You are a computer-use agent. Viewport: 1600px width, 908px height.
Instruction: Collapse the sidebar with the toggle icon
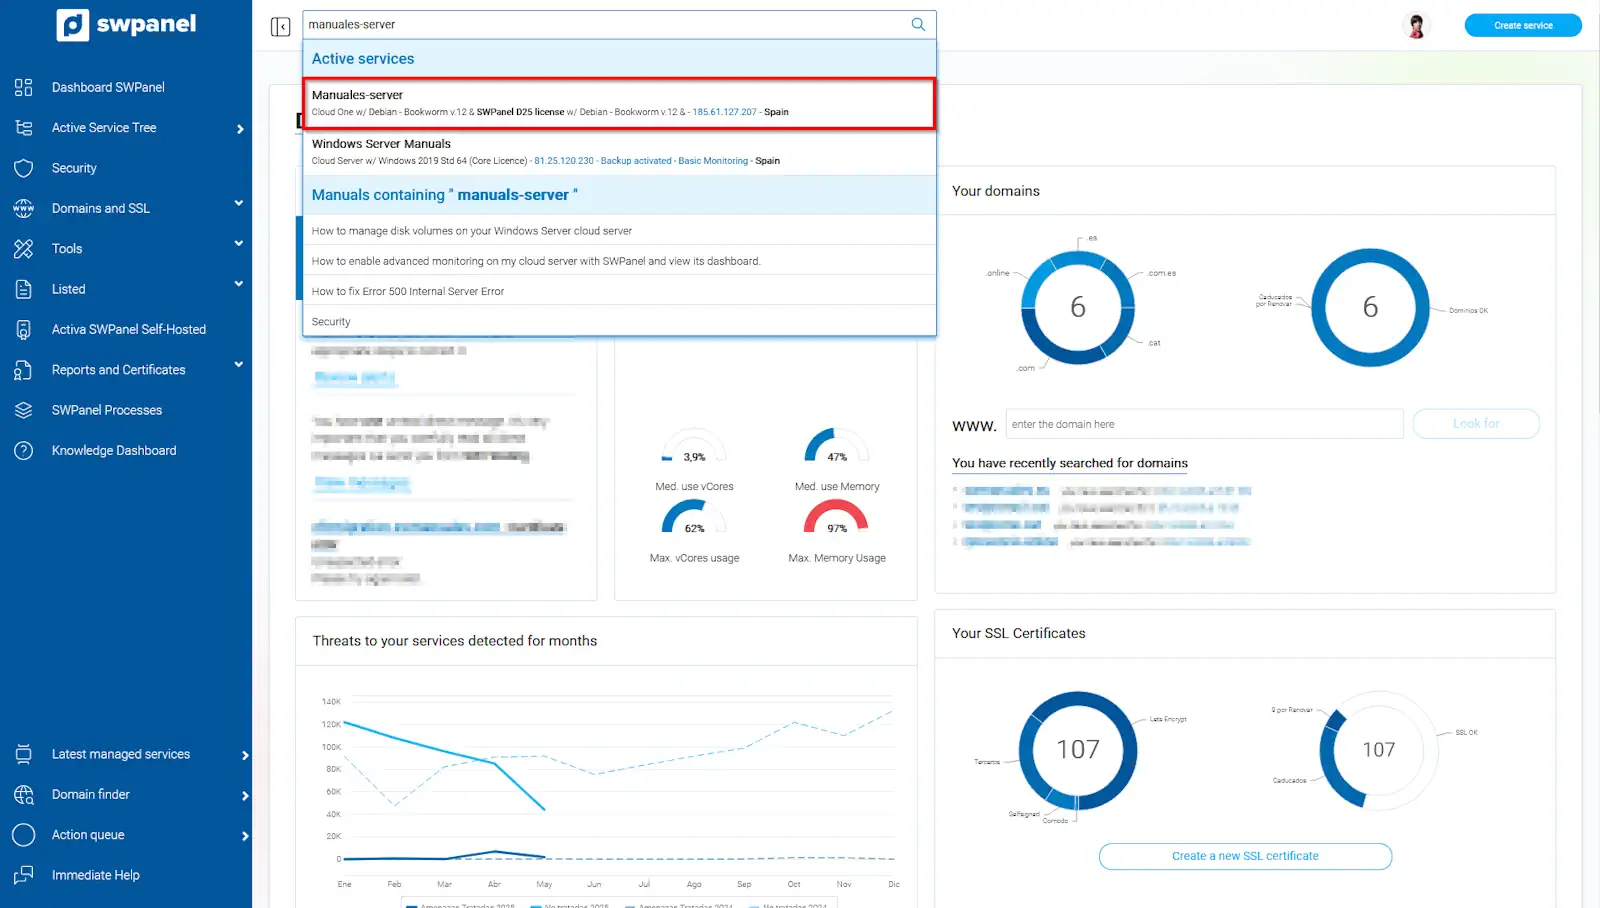tap(280, 26)
